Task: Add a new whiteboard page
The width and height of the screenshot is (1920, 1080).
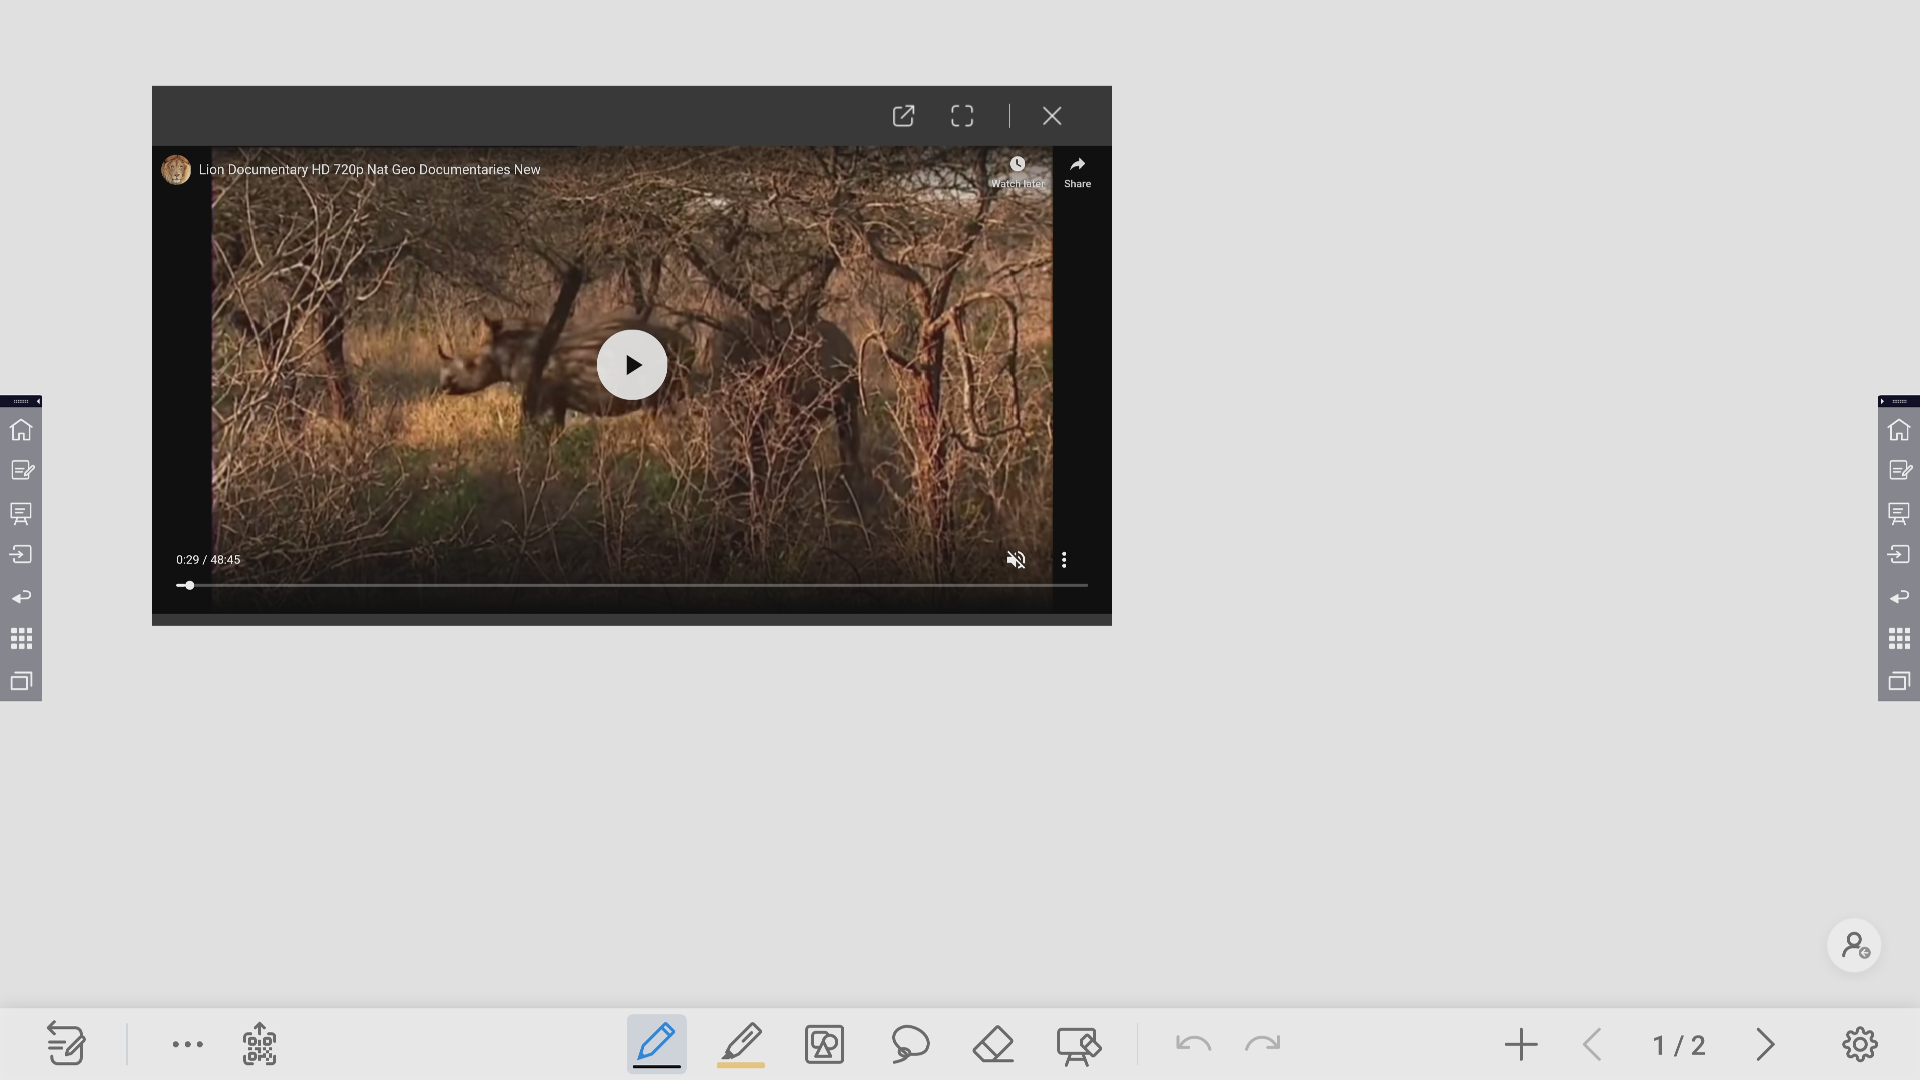Action: pos(1520,1045)
